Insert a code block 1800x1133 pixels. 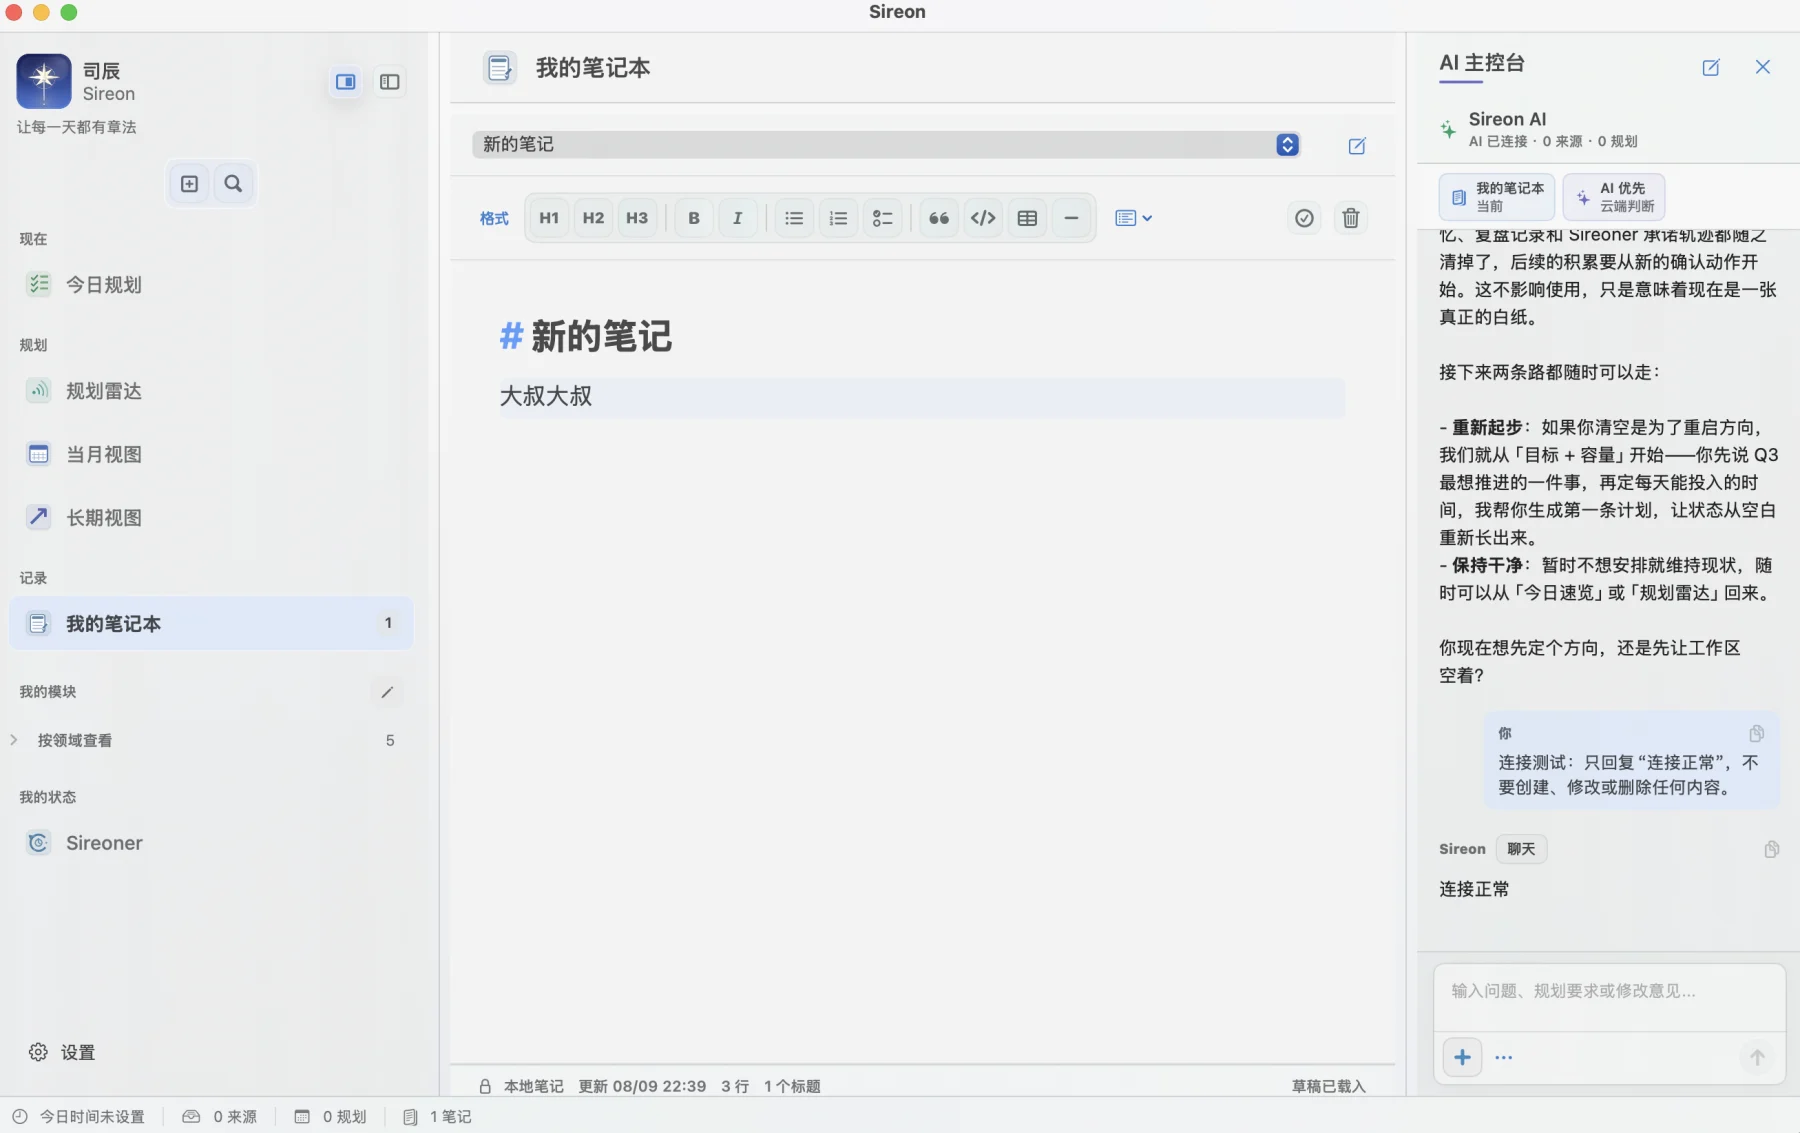983,218
